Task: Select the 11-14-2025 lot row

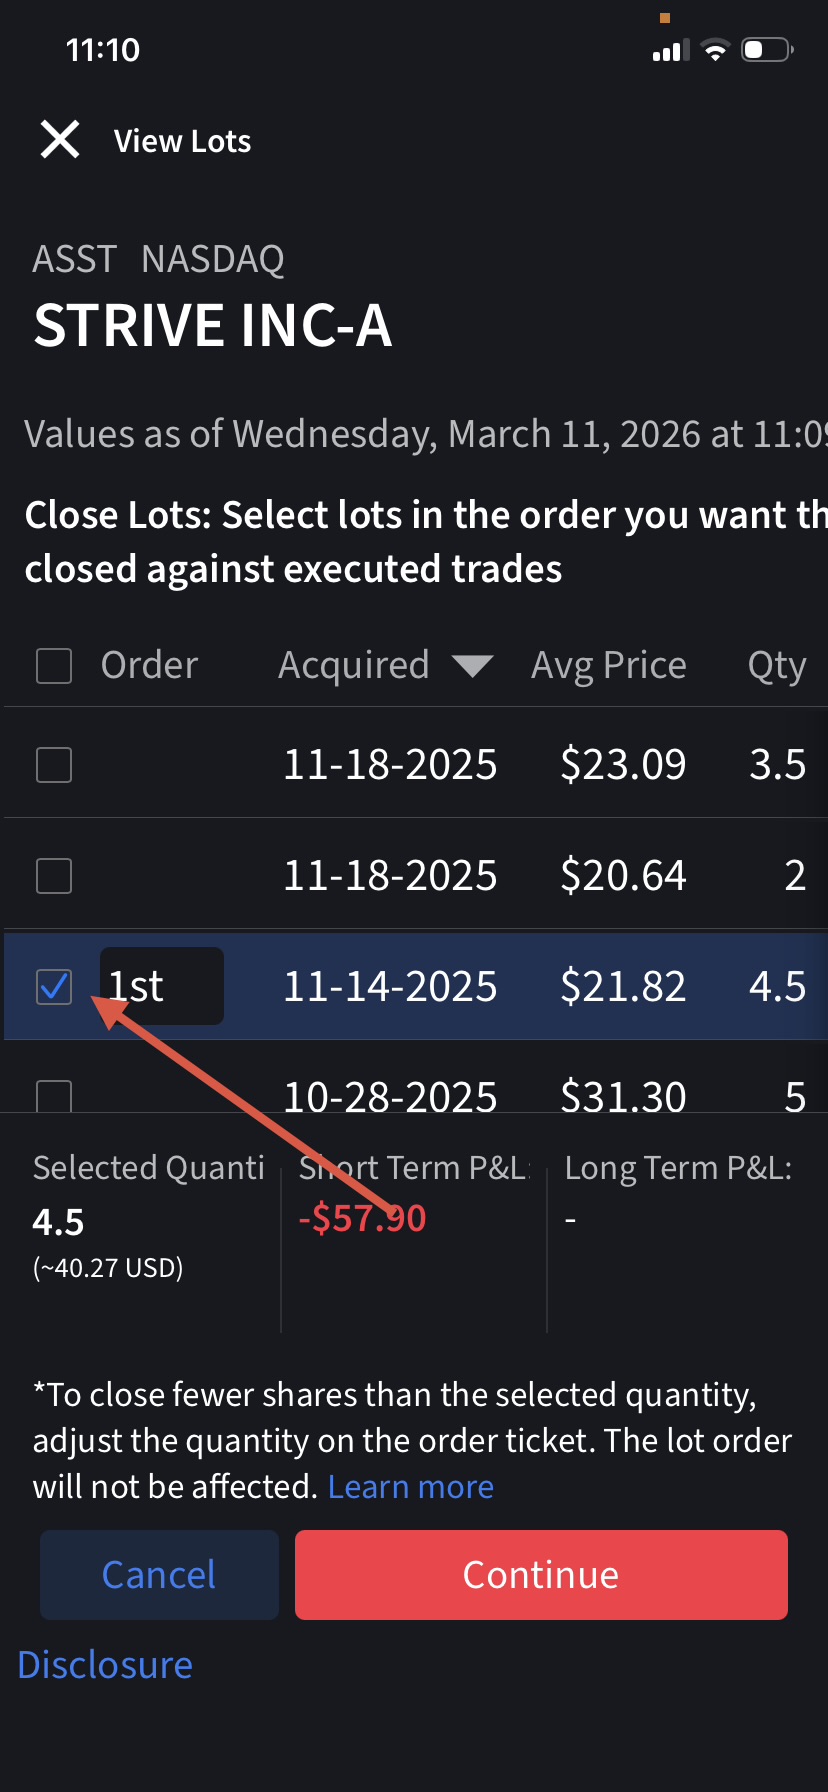Action: click(416, 986)
